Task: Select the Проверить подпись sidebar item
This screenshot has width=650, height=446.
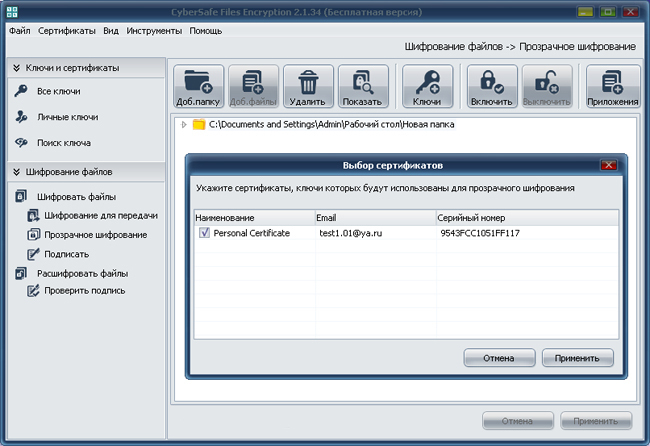Action: [85, 291]
